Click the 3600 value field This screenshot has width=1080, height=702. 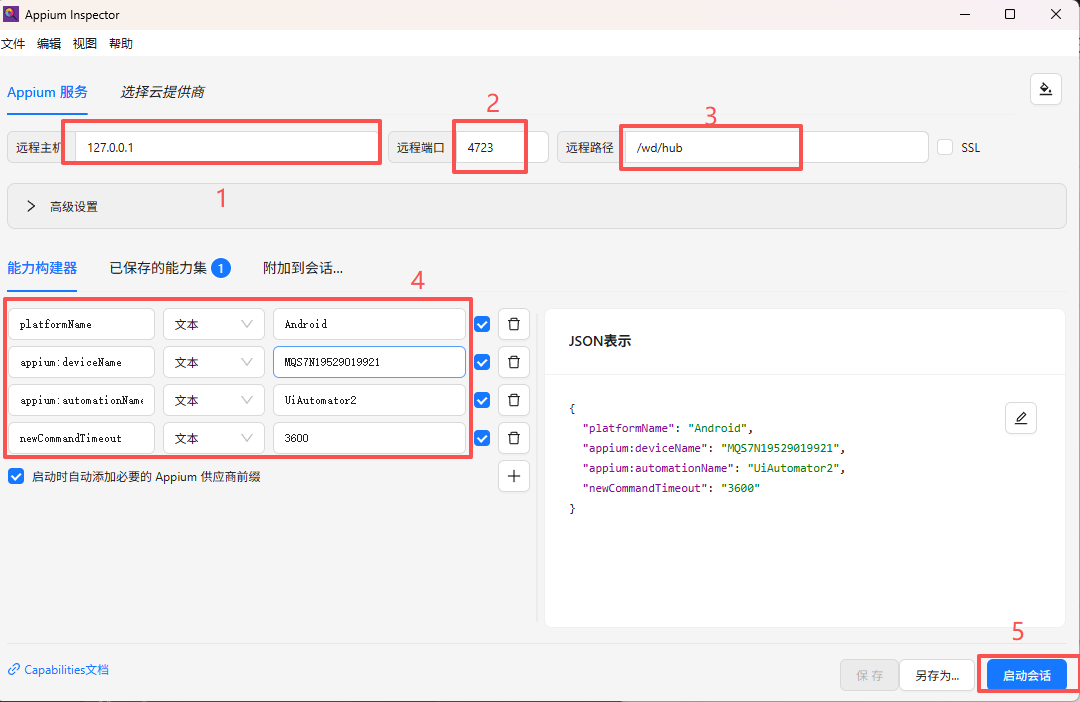pos(369,438)
